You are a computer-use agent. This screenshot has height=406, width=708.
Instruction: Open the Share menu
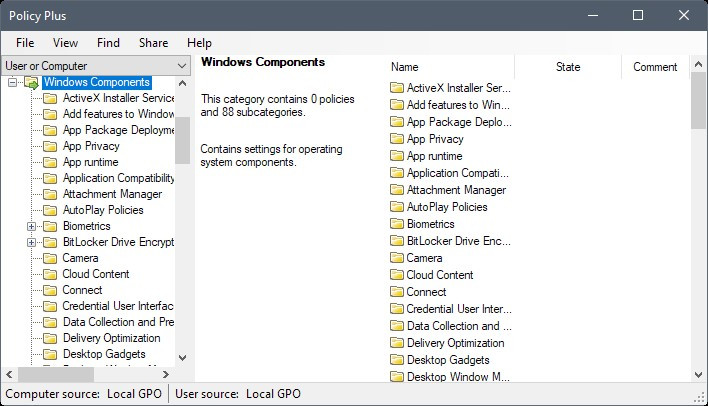tap(154, 43)
